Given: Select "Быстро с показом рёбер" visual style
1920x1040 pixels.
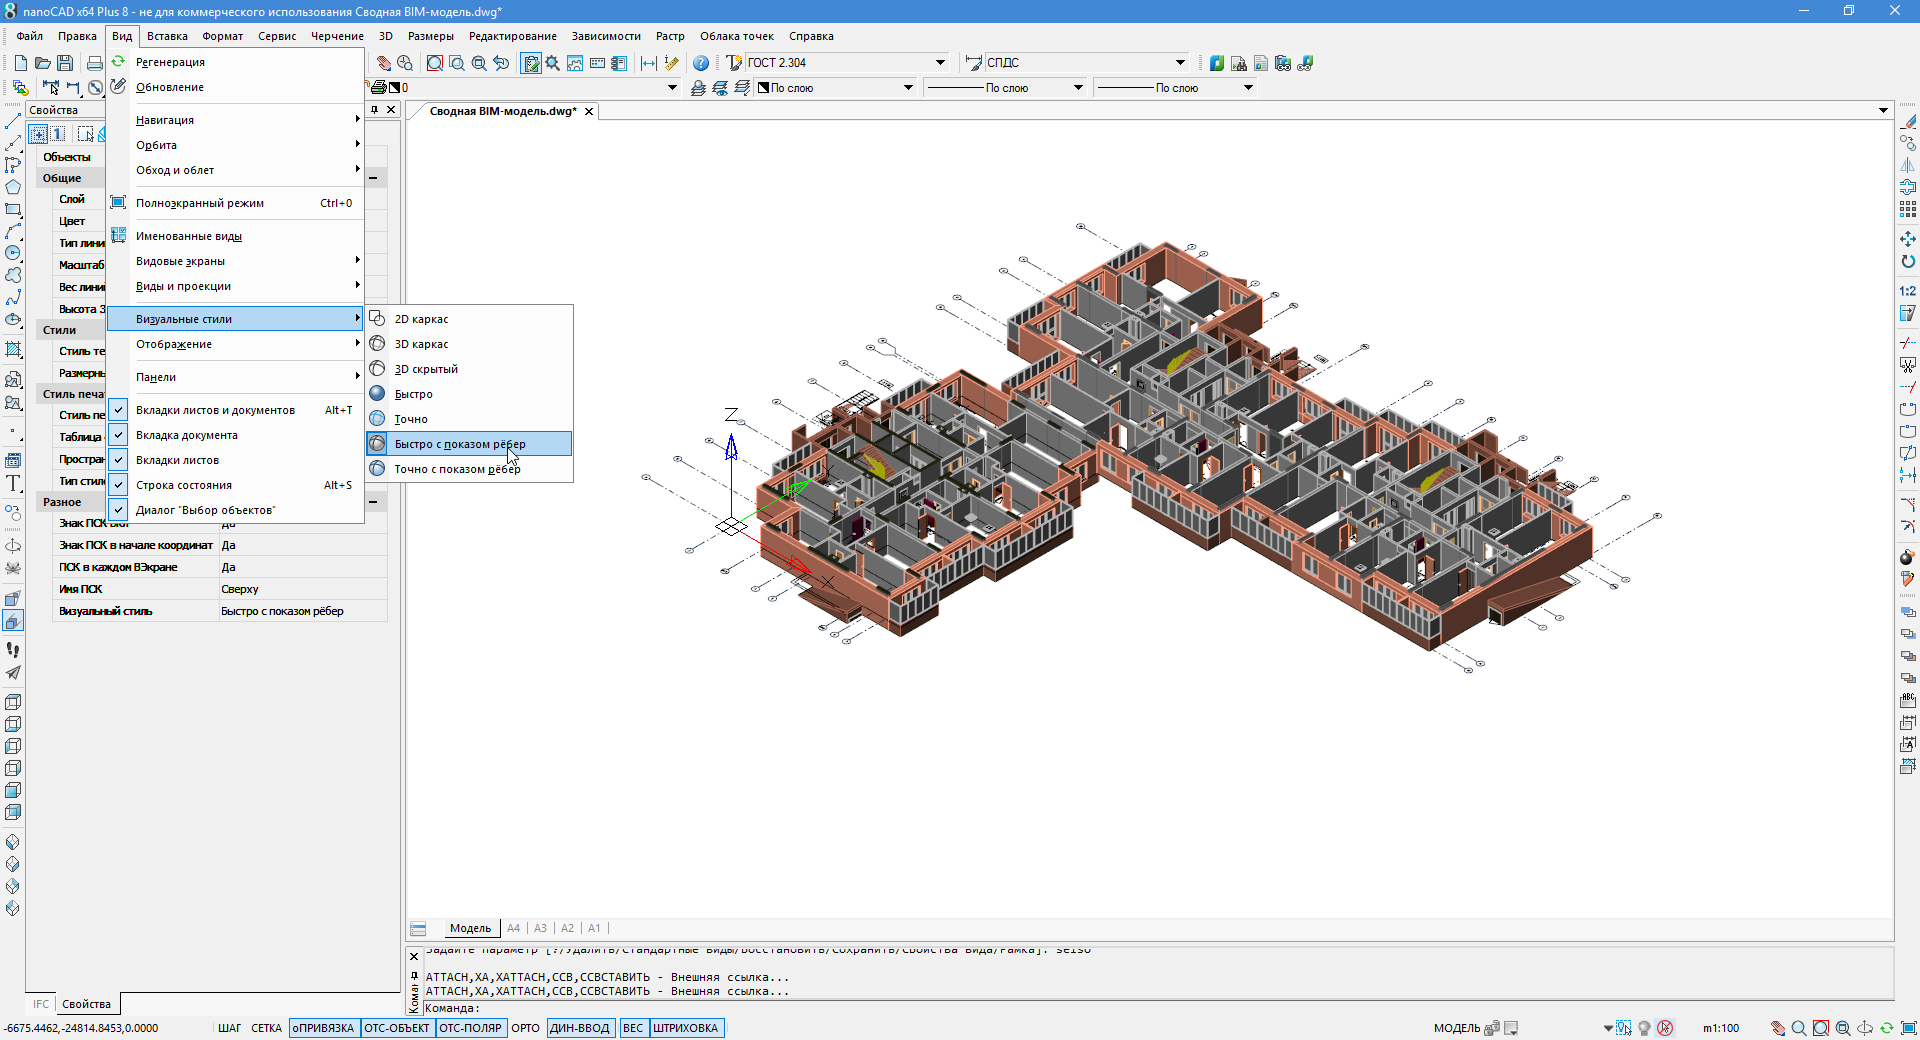Looking at the screenshot, I should (462, 443).
